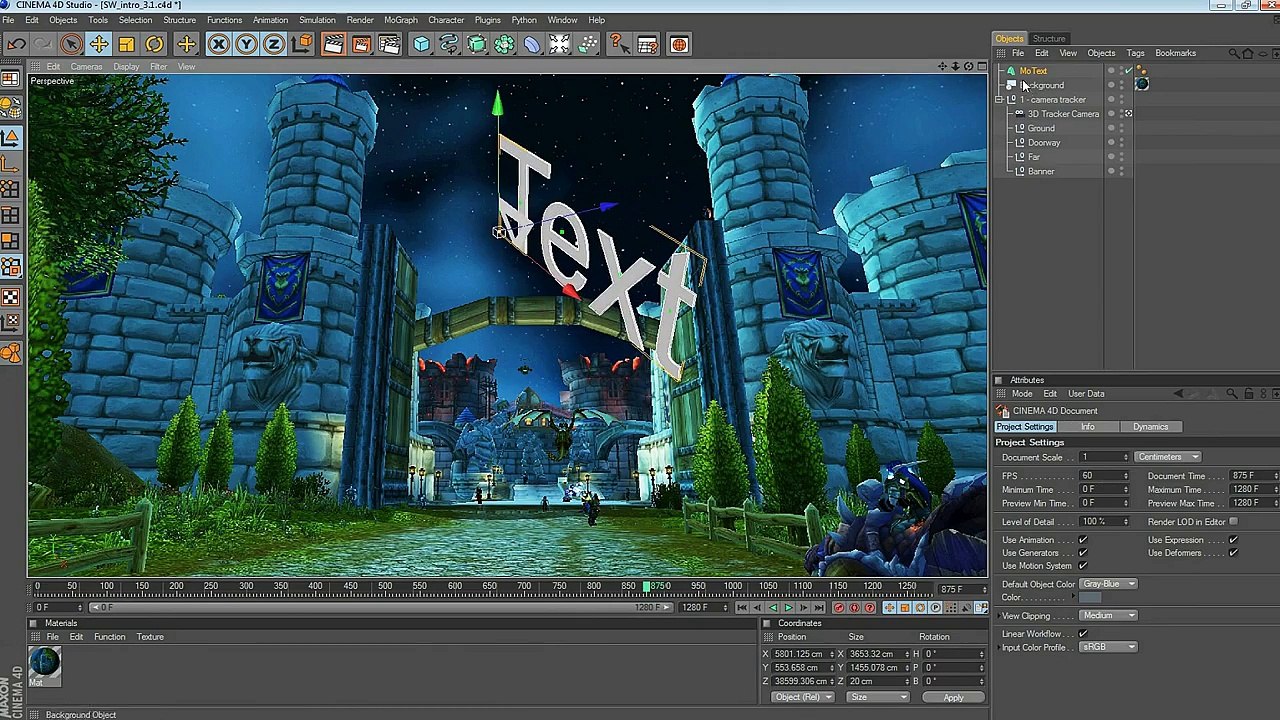Image resolution: width=1280 pixels, height=720 pixels.
Task: Open the Bookmarks menu in Objects manager
Action: 1175,53
